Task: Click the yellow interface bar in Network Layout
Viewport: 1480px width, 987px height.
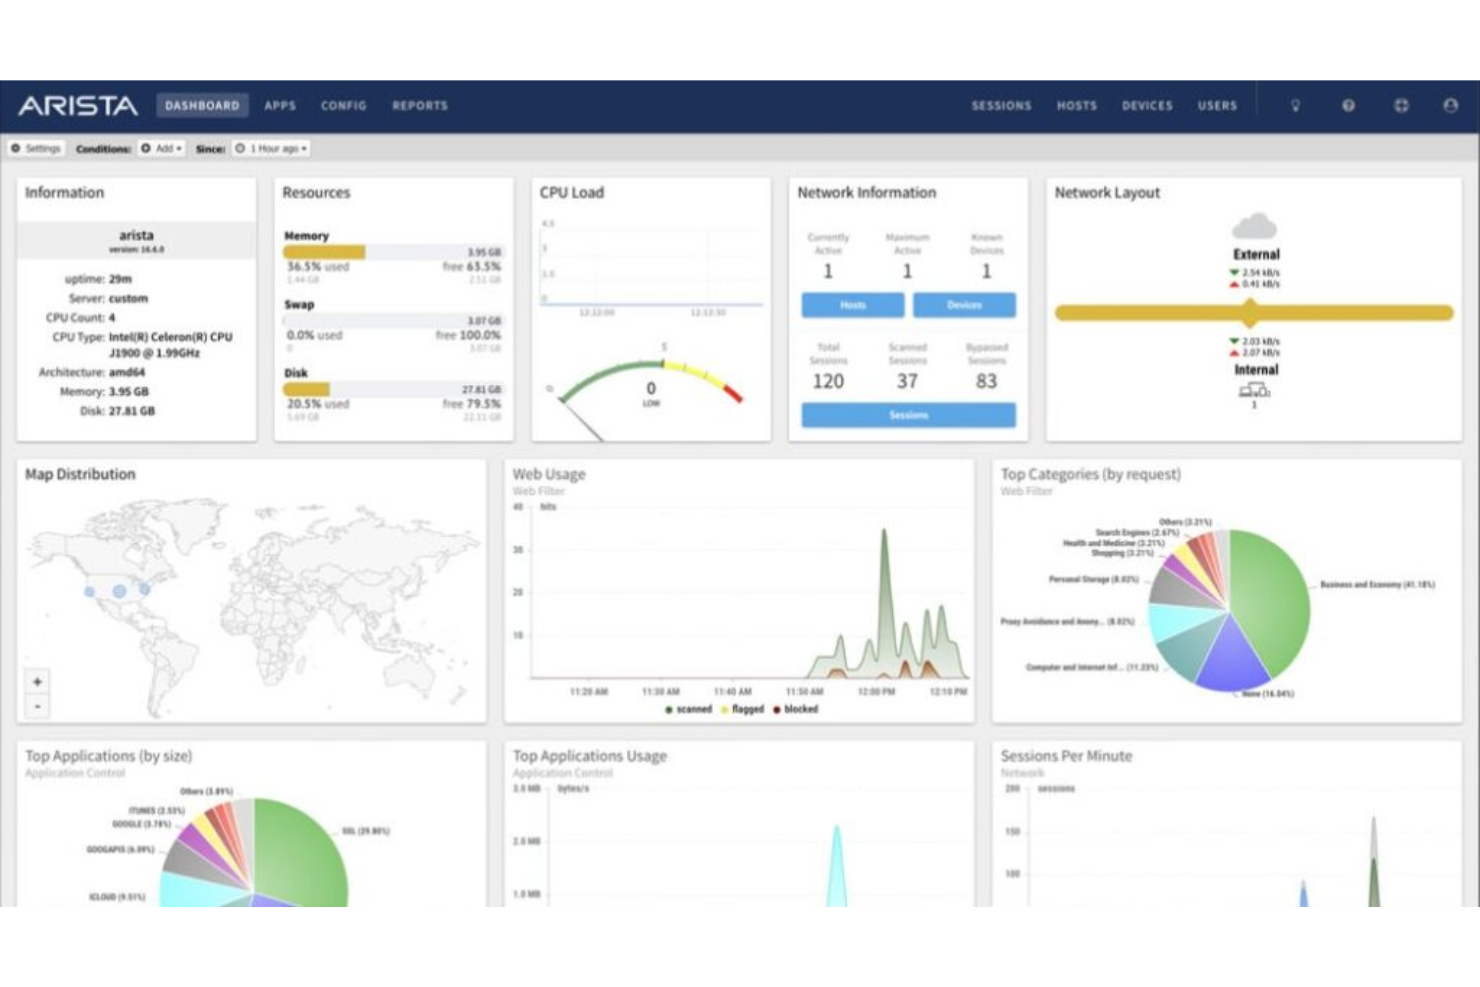Action: pos(1254,313)
